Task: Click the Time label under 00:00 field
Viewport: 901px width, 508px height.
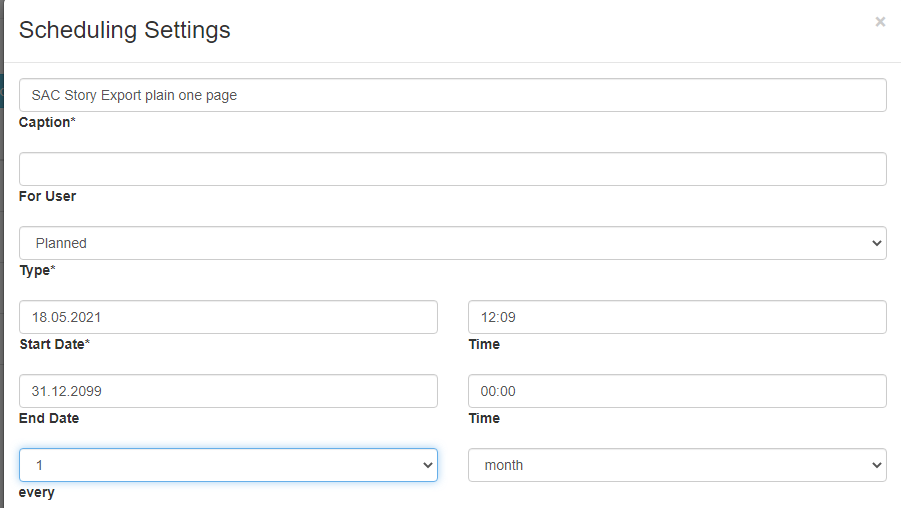Action: click(x=484, y=418)
